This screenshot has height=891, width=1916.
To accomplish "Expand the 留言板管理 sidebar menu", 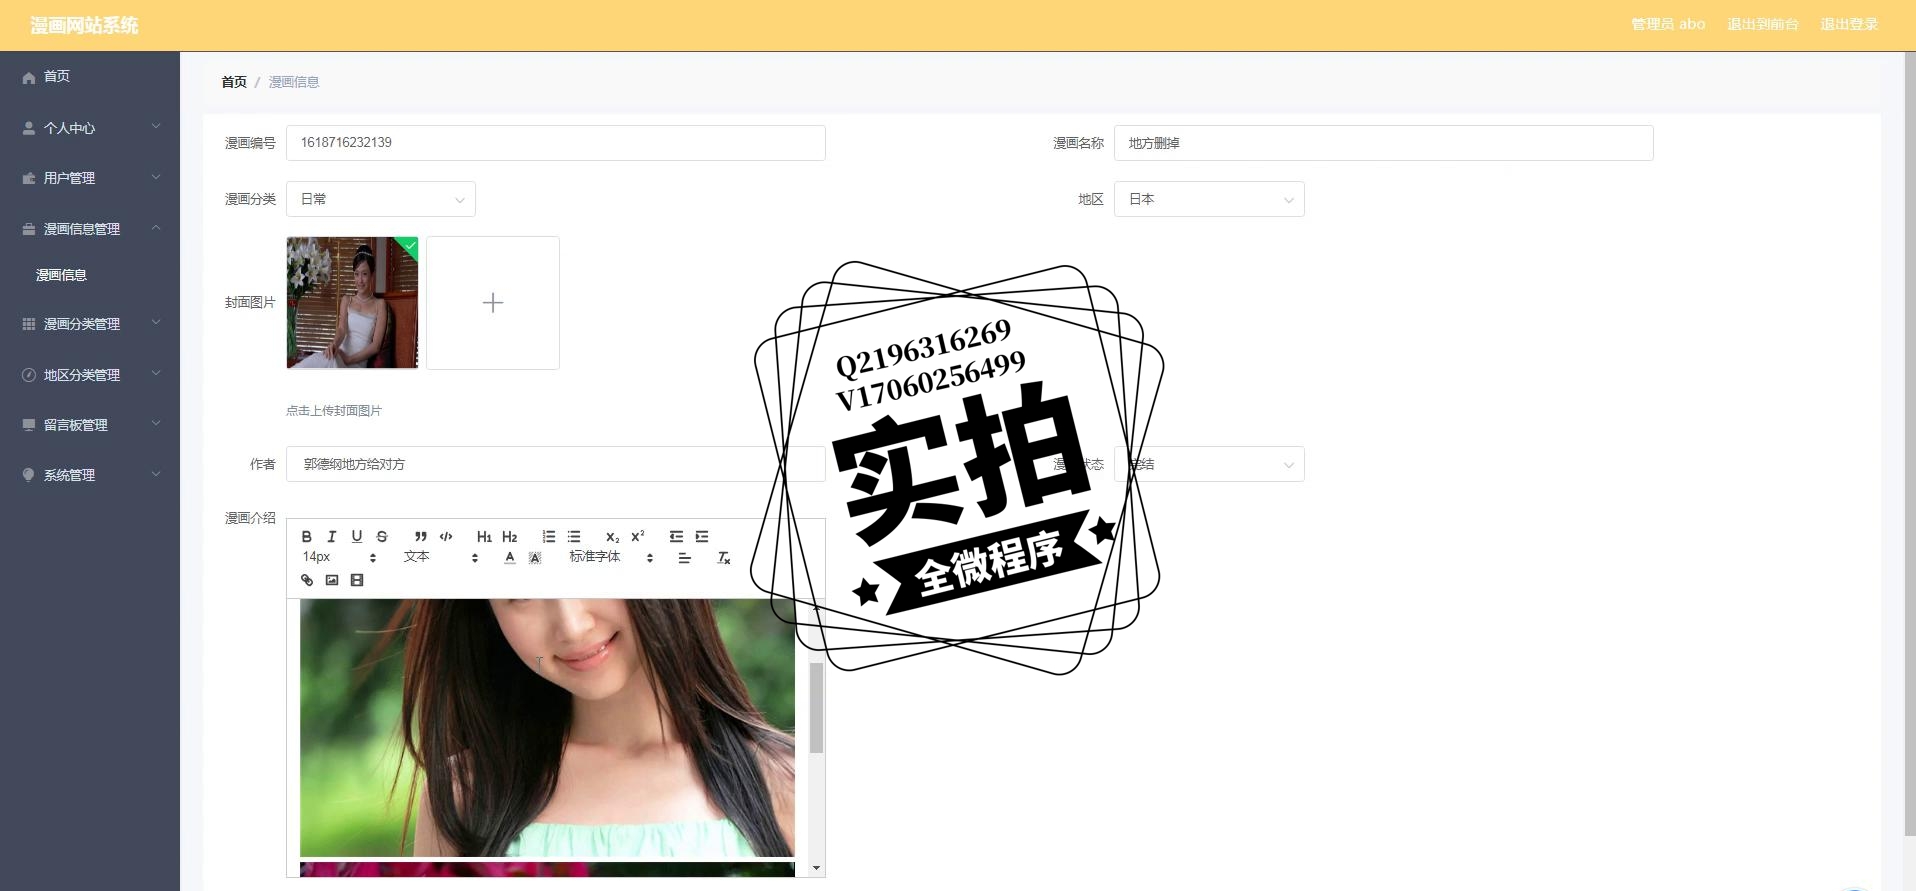I will point(90,425).
